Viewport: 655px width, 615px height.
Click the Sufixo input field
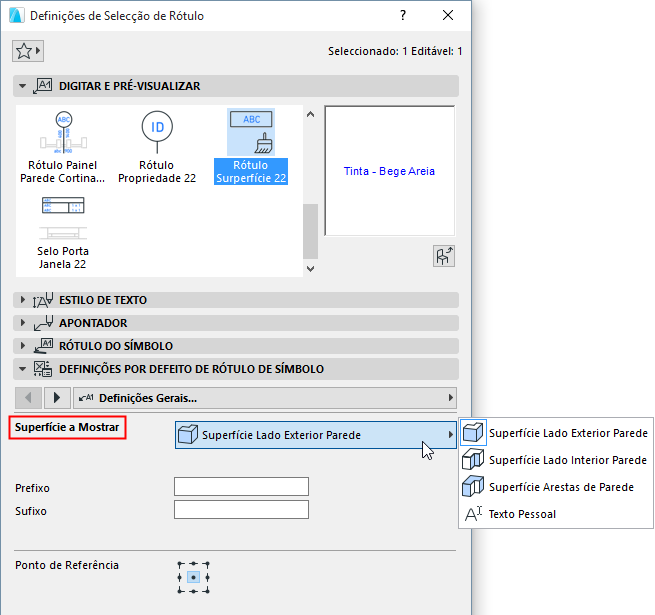(241, 510)
